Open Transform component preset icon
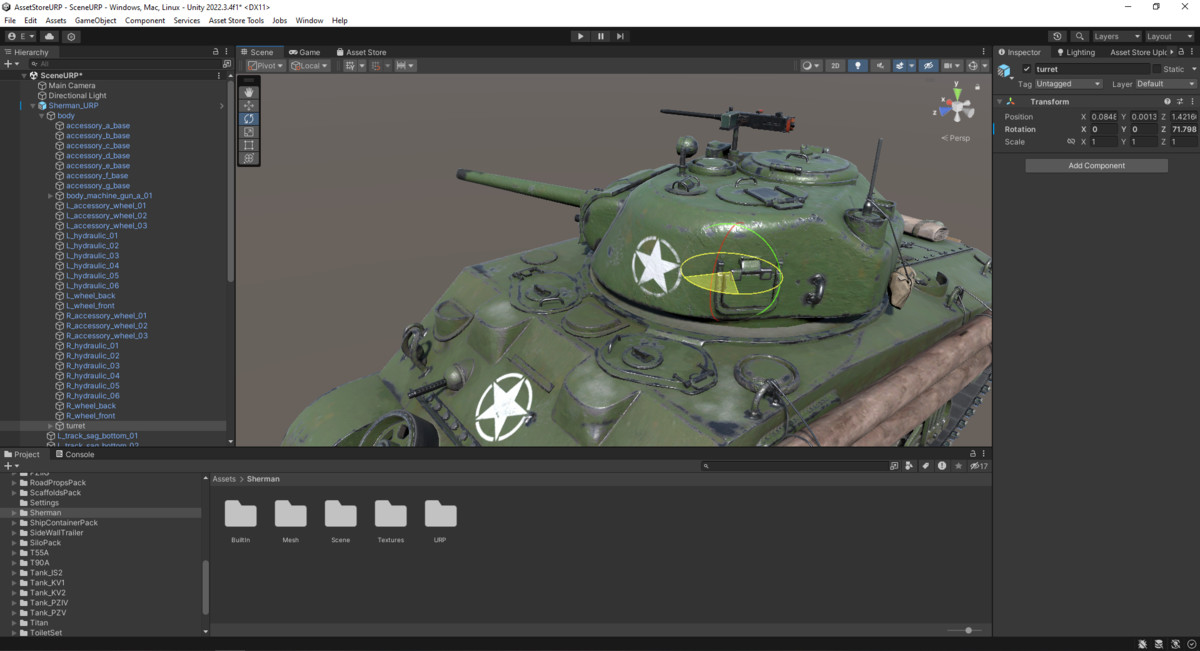Image resolution: width=1200 pixels, height=651 pixels. coord(1180,101)
